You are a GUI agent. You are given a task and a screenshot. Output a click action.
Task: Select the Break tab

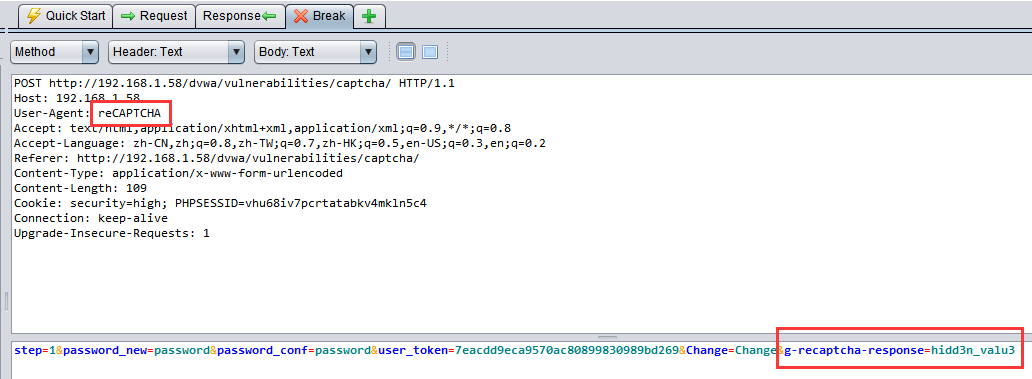pos(319,16)
